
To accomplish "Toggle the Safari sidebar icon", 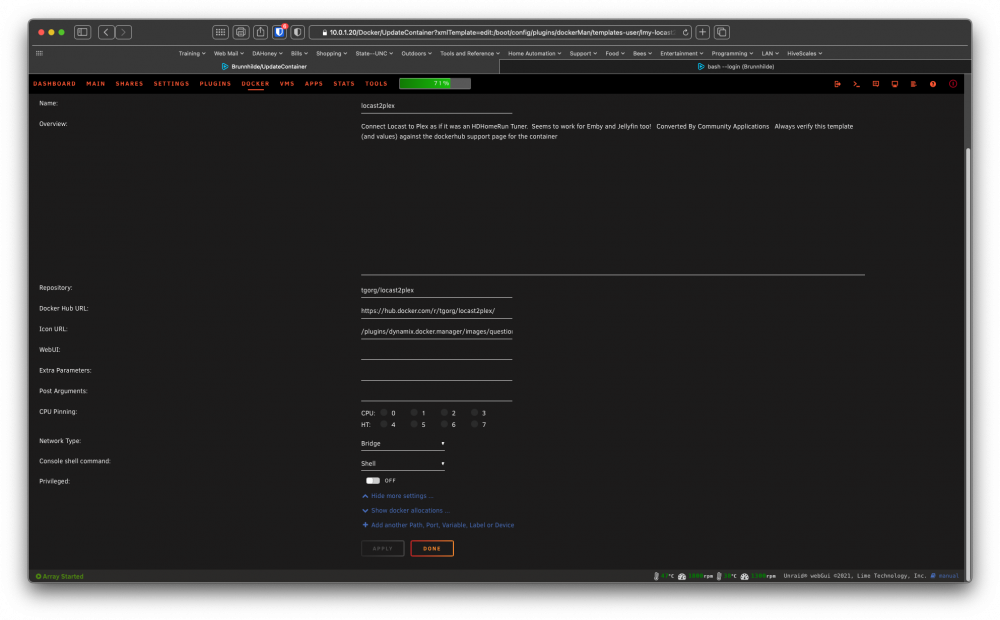I will point(82,32).
